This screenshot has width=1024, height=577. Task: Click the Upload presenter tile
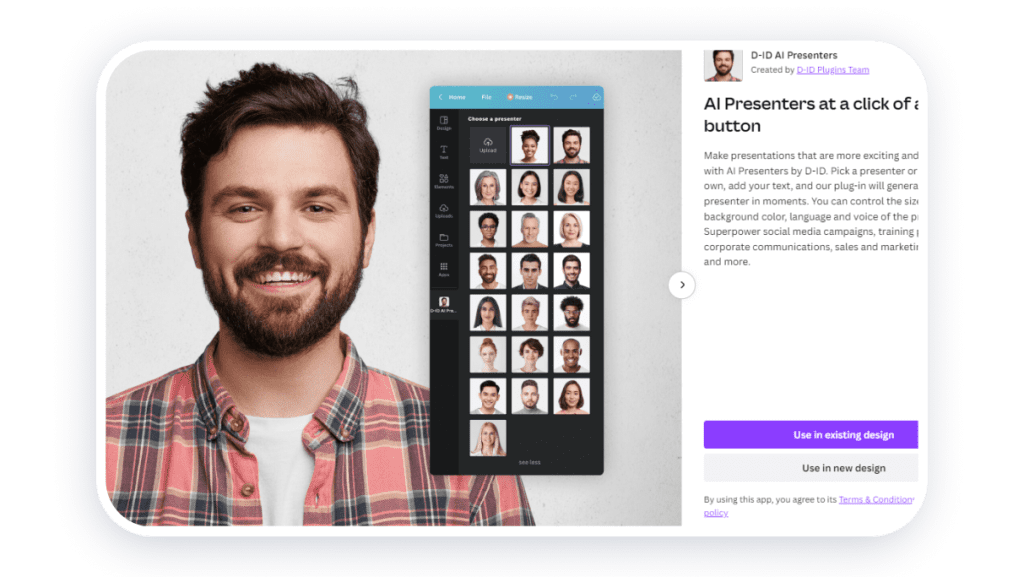488,145
